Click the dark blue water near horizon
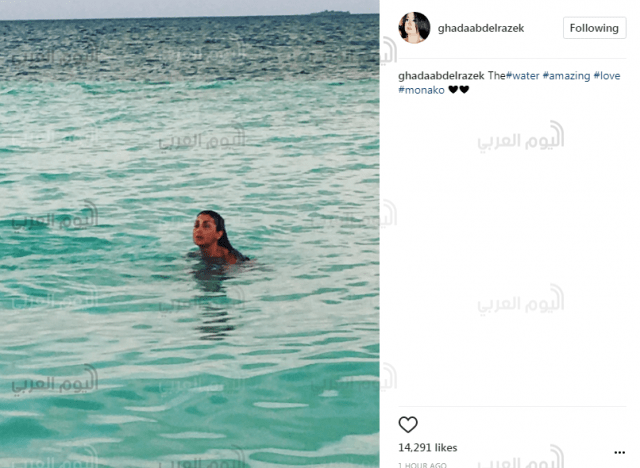 189,43
